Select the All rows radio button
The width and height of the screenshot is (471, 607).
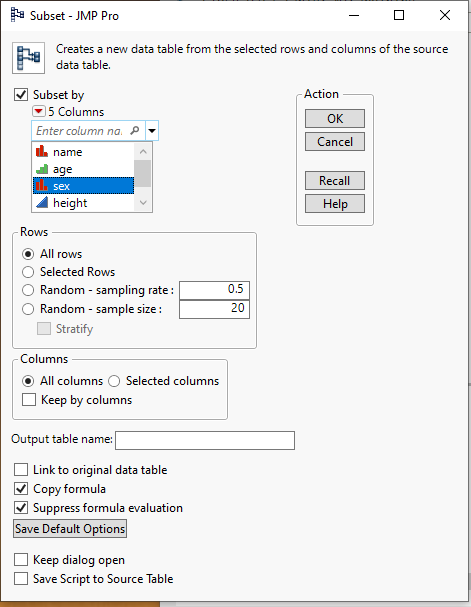click(28, 254)
